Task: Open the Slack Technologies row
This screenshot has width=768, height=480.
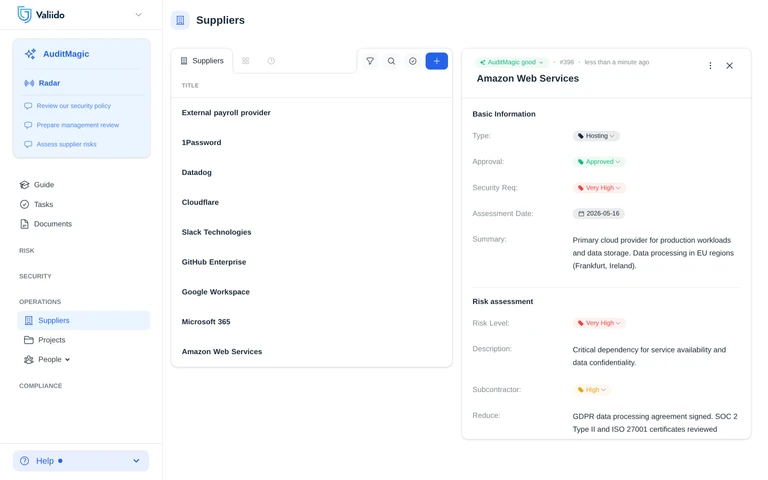Action: [x=312, y=232]
